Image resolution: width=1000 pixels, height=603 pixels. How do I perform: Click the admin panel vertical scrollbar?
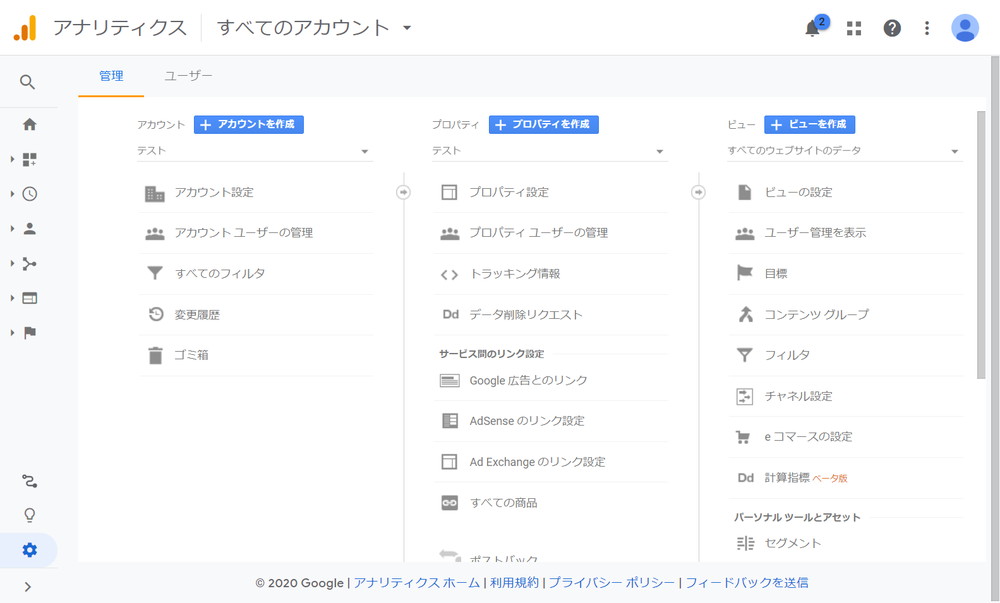(x=981, y=245)
